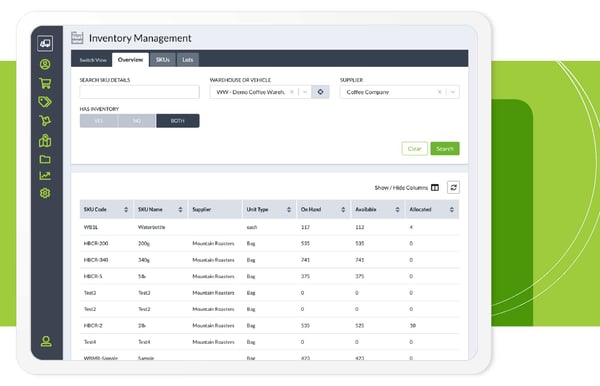
Task: Open the Coffee Company supplier combo box
Action: (x=399, y=92)
